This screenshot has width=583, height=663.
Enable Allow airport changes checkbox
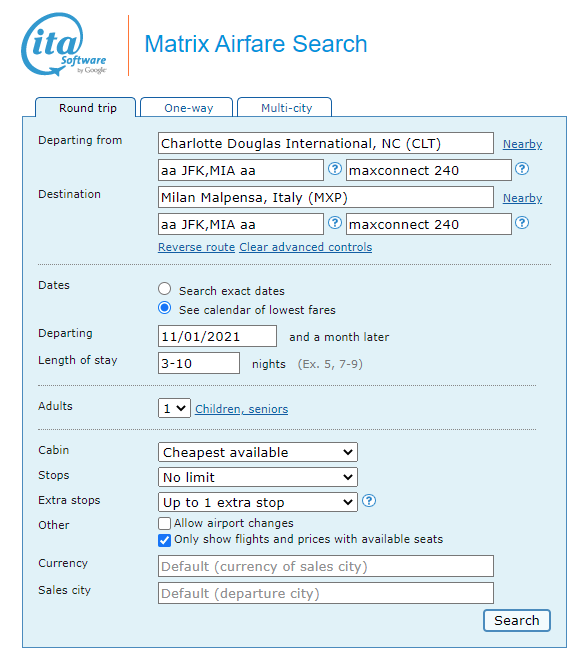(x=164, y=523)
